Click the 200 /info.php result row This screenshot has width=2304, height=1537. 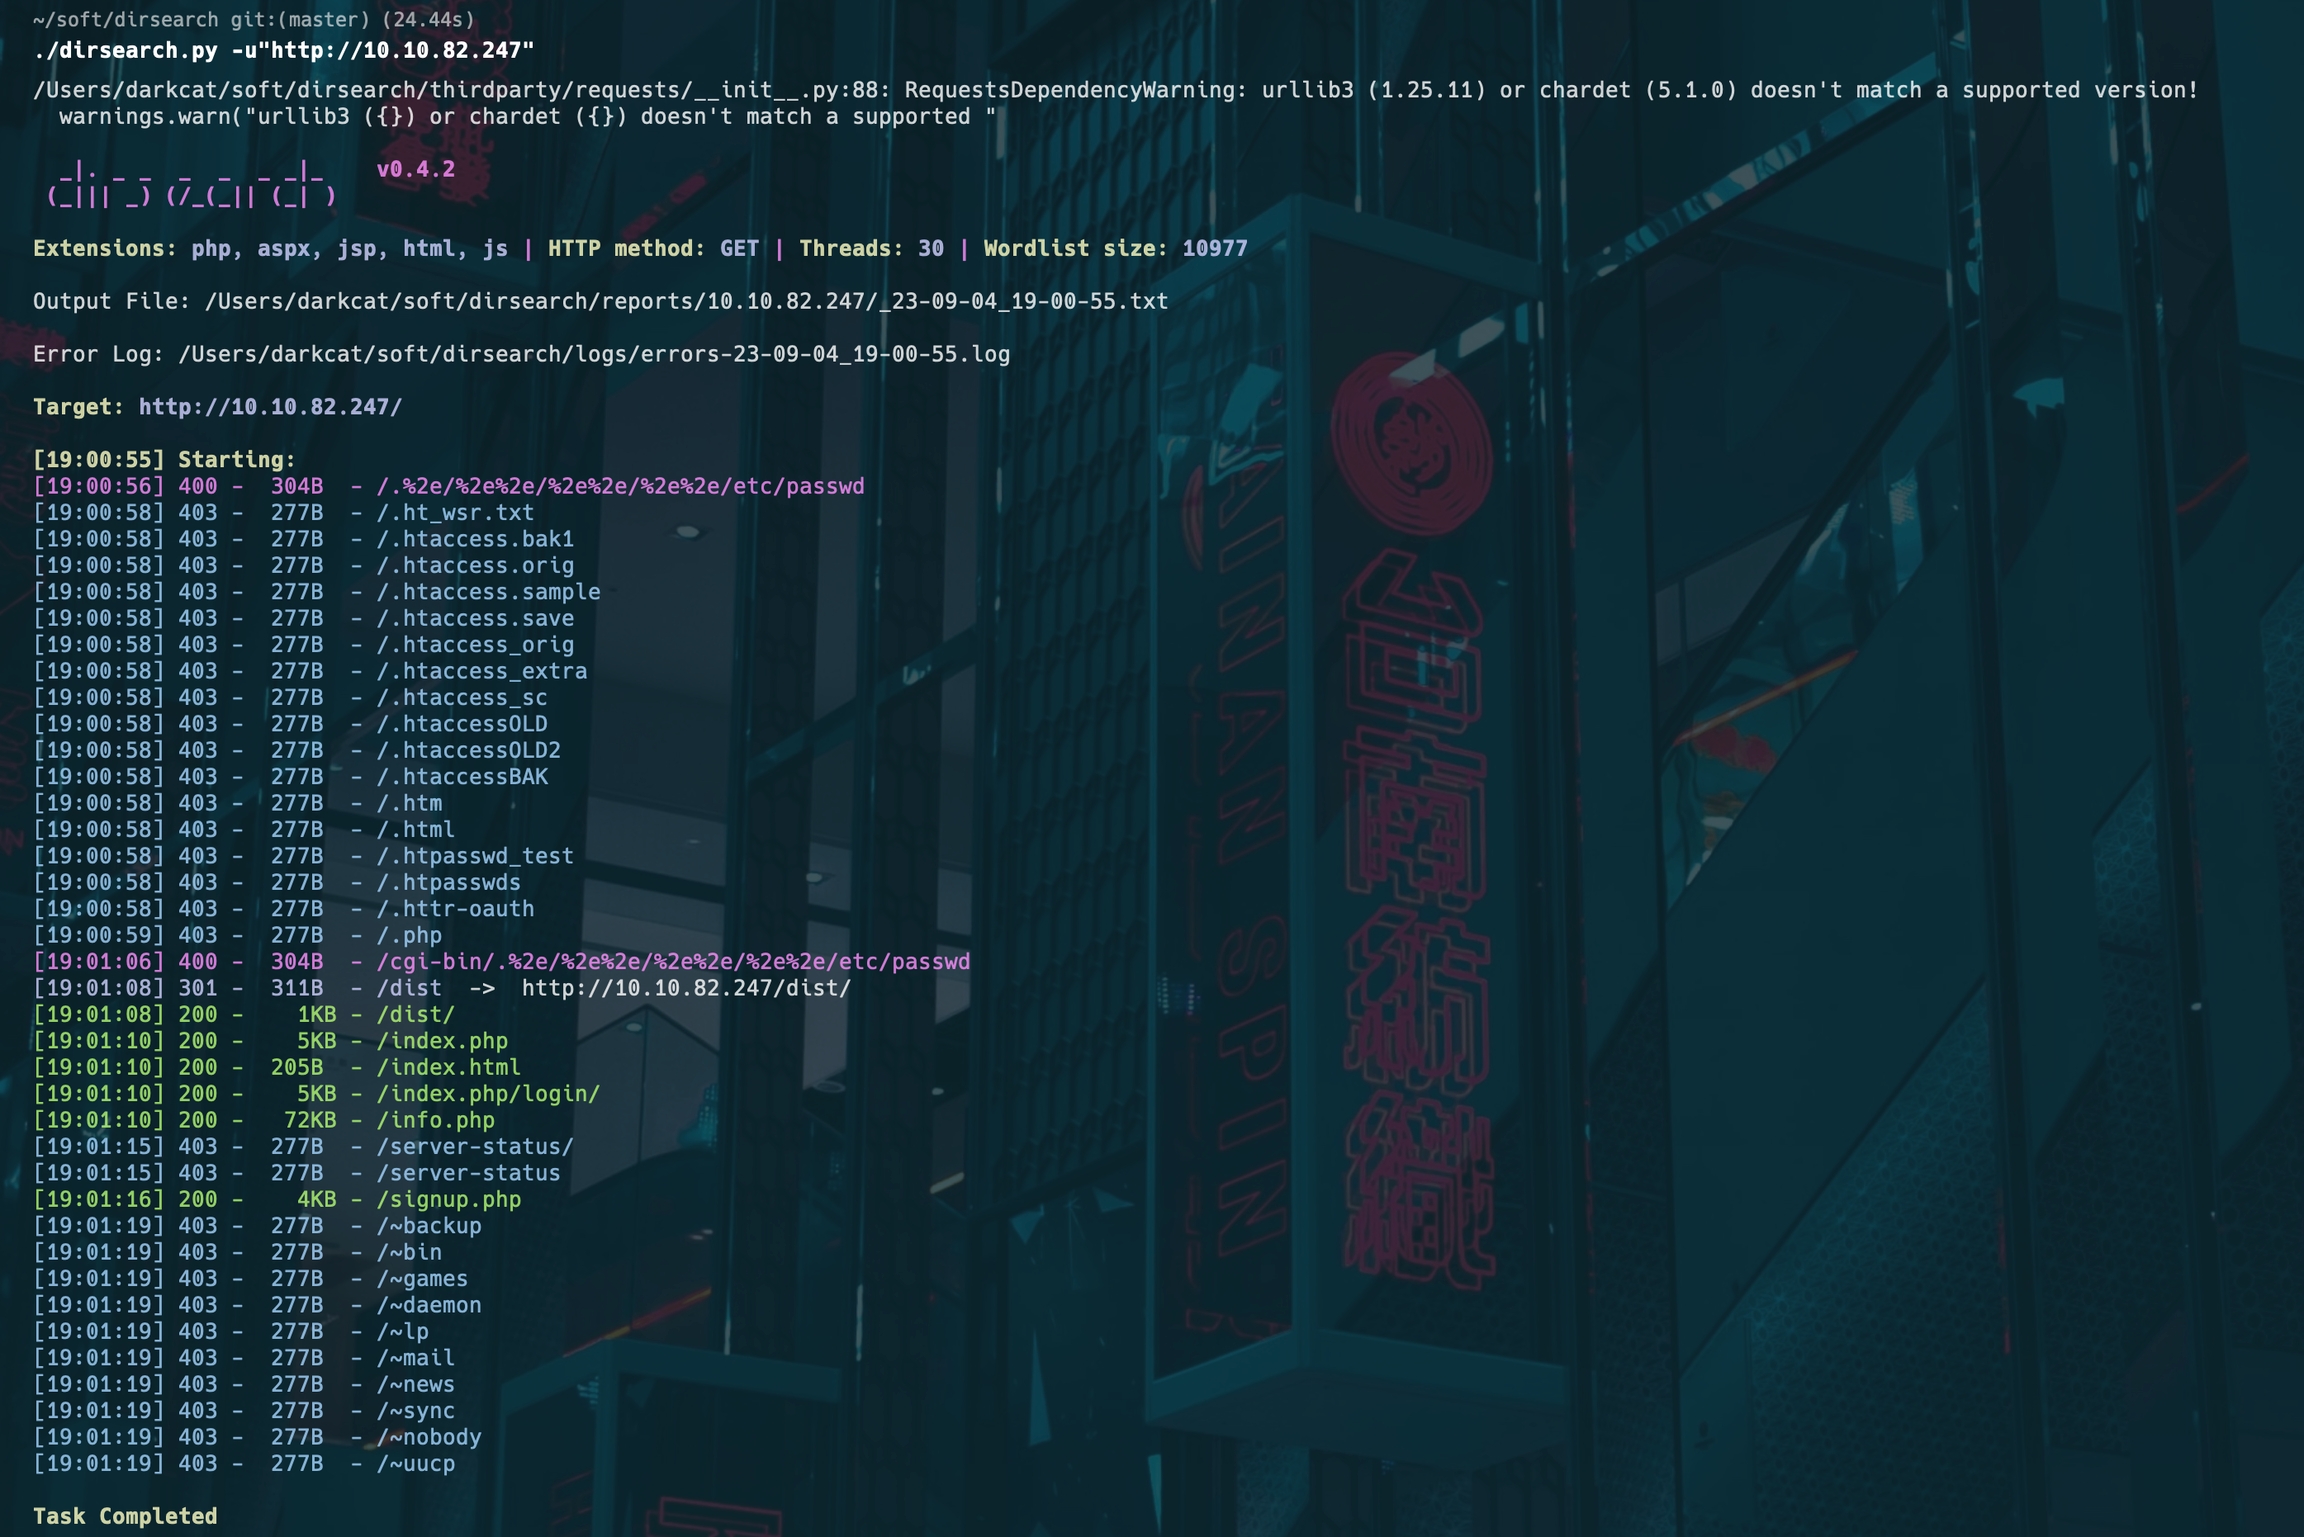point(265,1121)
